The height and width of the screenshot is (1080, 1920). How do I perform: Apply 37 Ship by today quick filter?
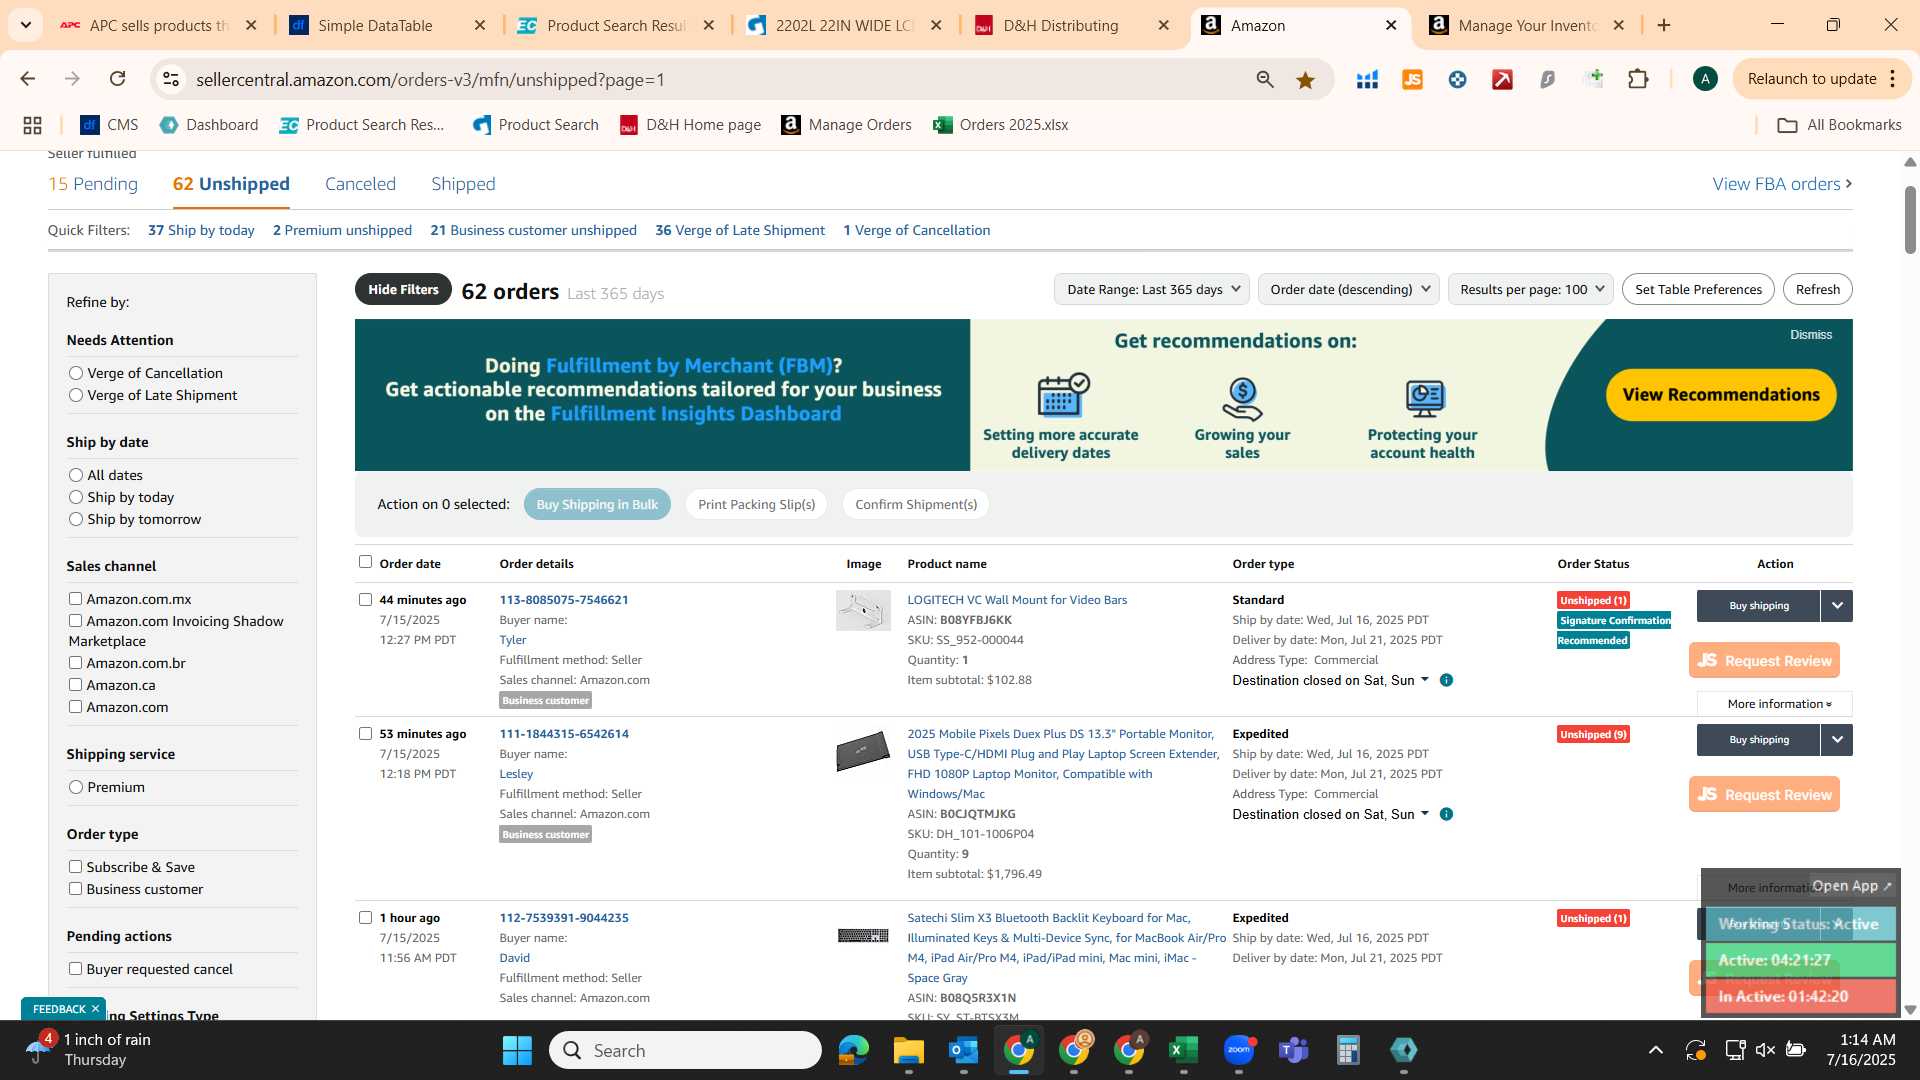[201, 230]
